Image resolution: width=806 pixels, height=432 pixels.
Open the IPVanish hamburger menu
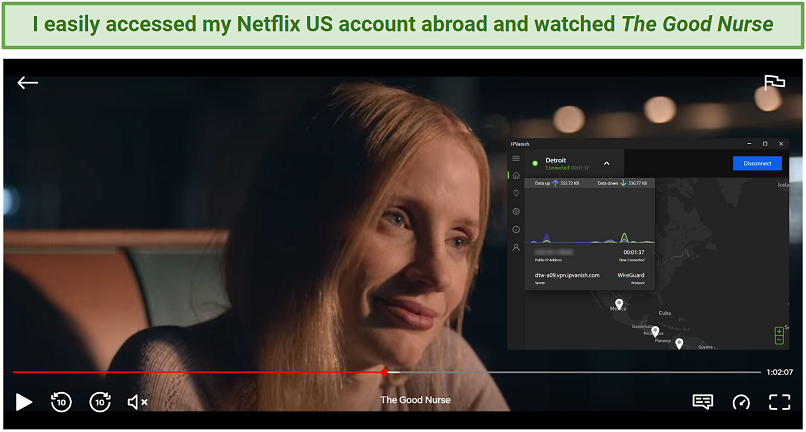click(x=516, y=158)
